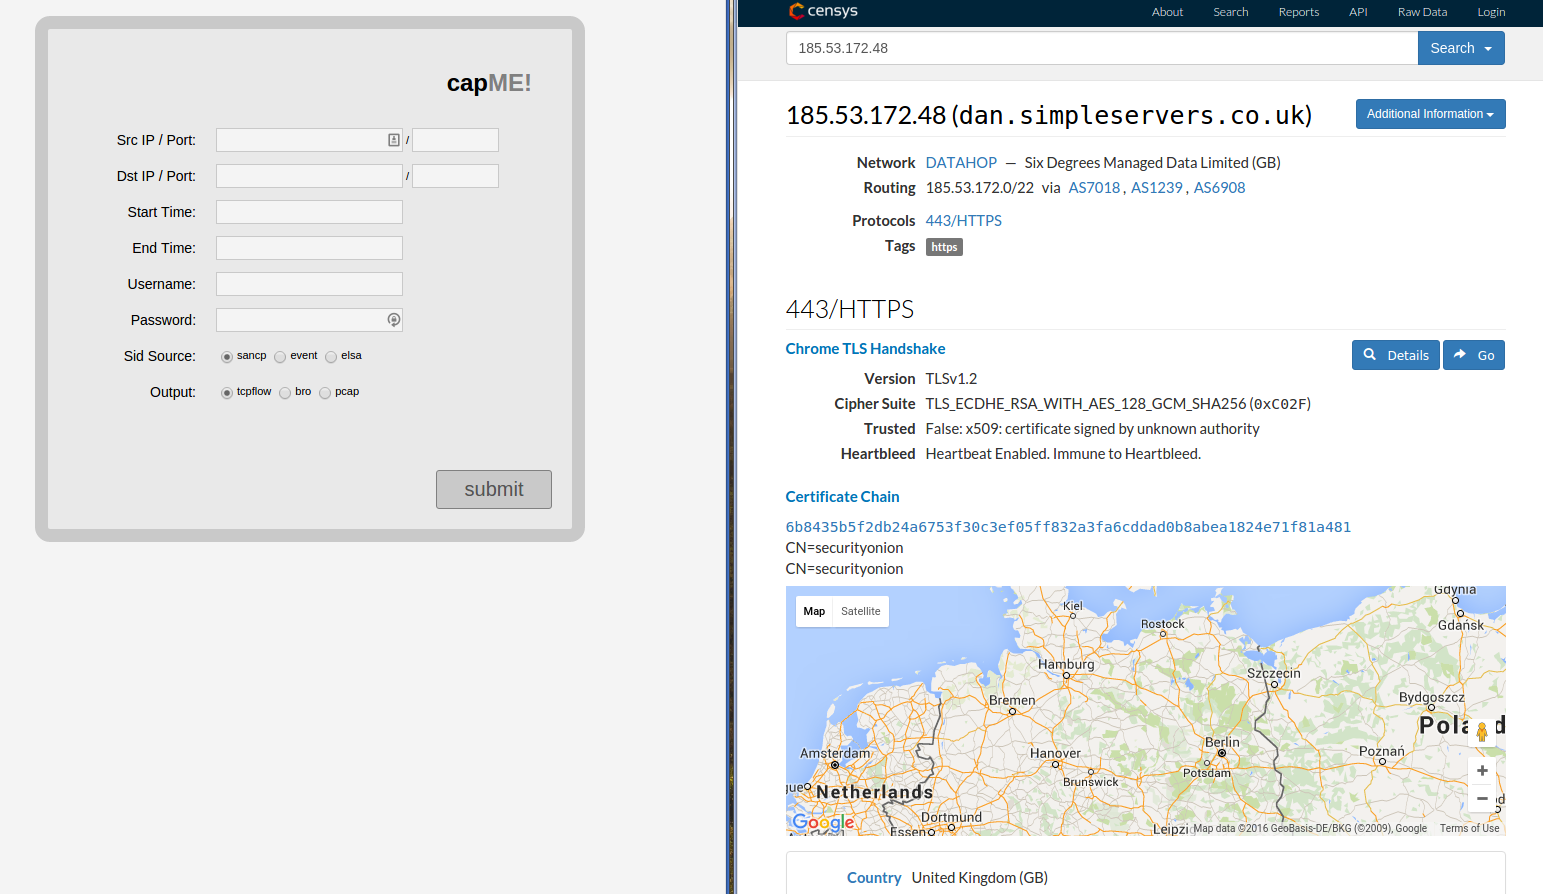Image resolution: width=1543 pixels, height=894 pixels.
Task: Zoom in on the map
Action: coord(1482,771)
